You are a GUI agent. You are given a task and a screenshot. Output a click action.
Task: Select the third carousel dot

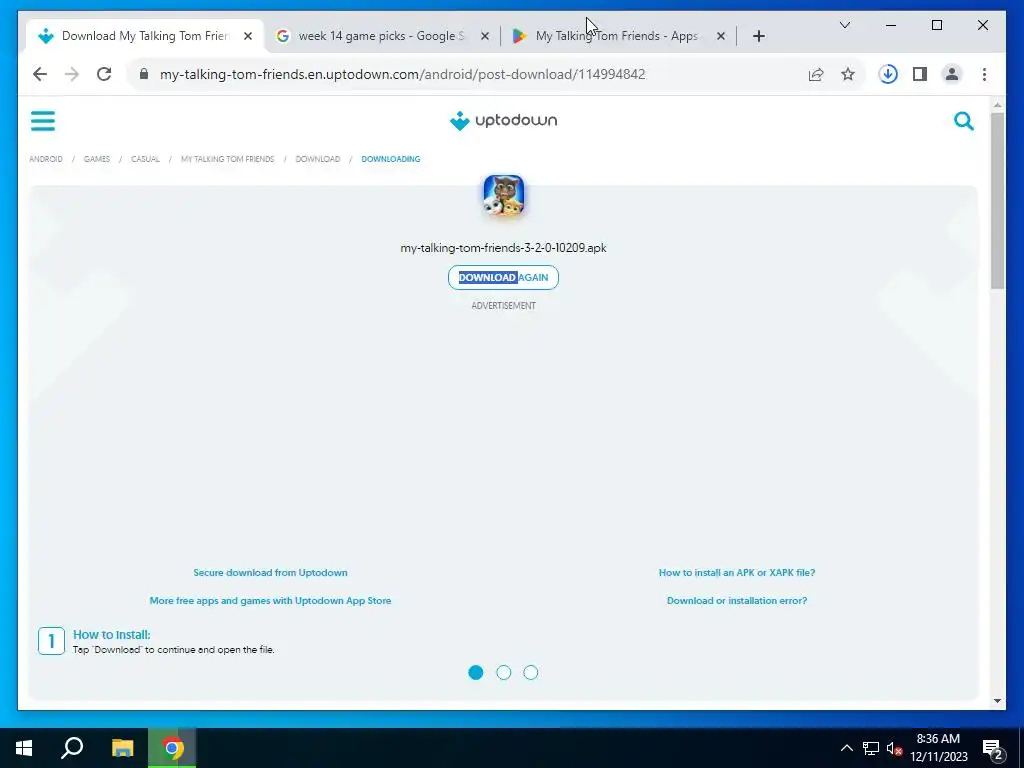[531, 673]
